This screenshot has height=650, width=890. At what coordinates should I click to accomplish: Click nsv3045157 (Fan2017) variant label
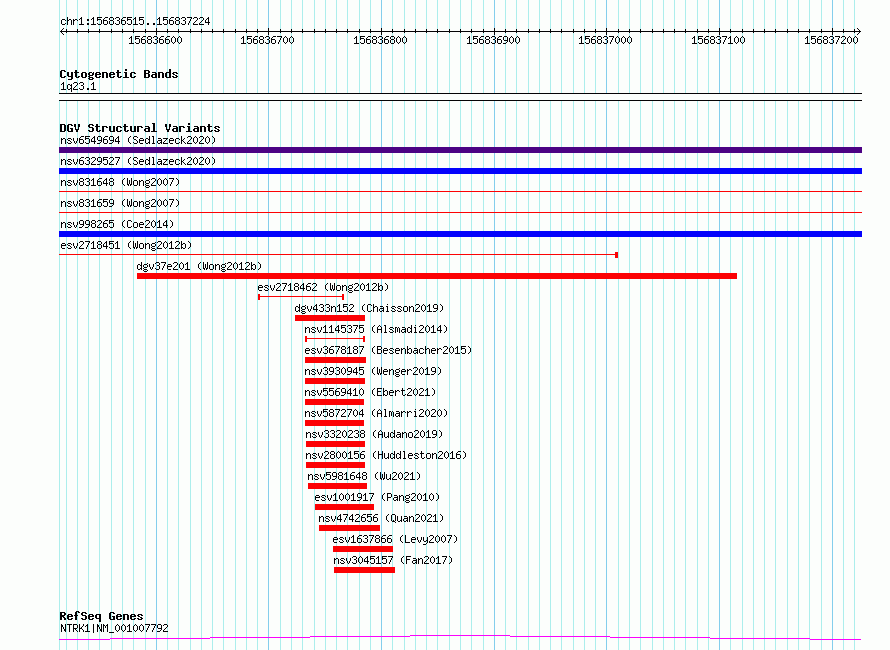[393, 560]
